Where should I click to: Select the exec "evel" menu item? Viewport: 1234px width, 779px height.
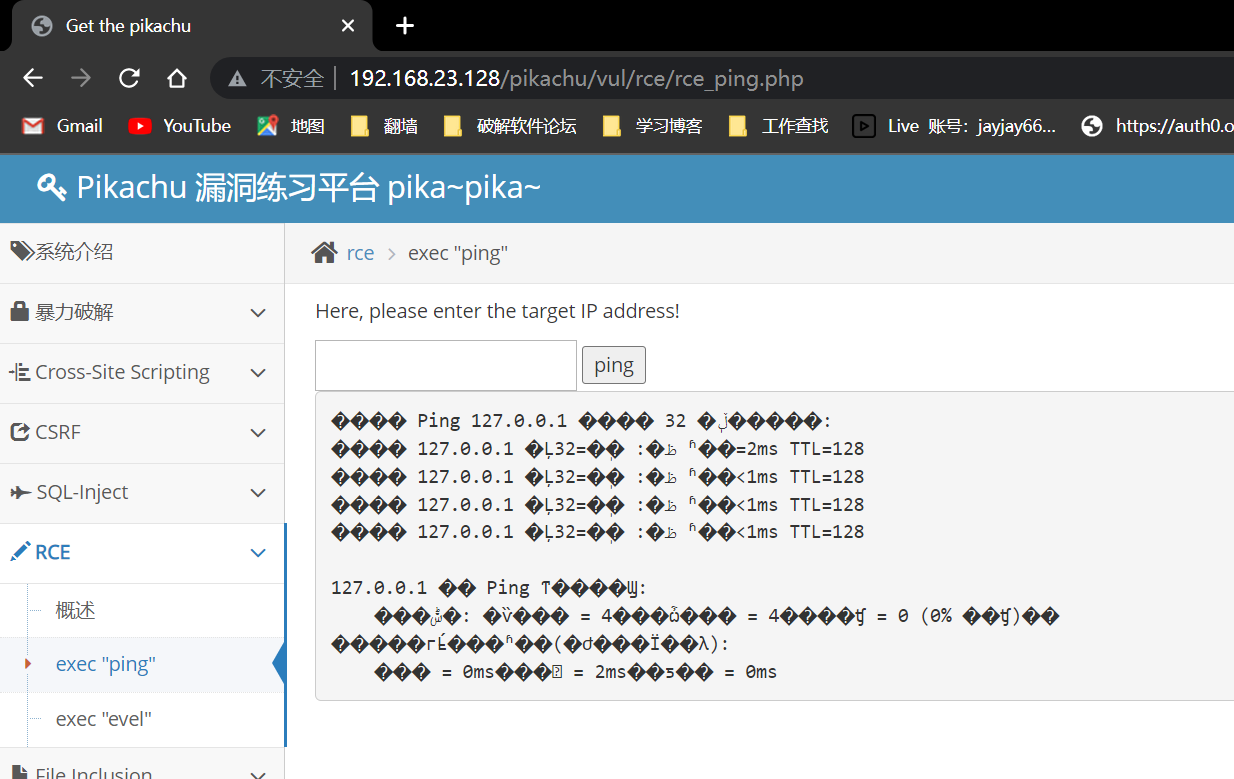pos(103,719)
